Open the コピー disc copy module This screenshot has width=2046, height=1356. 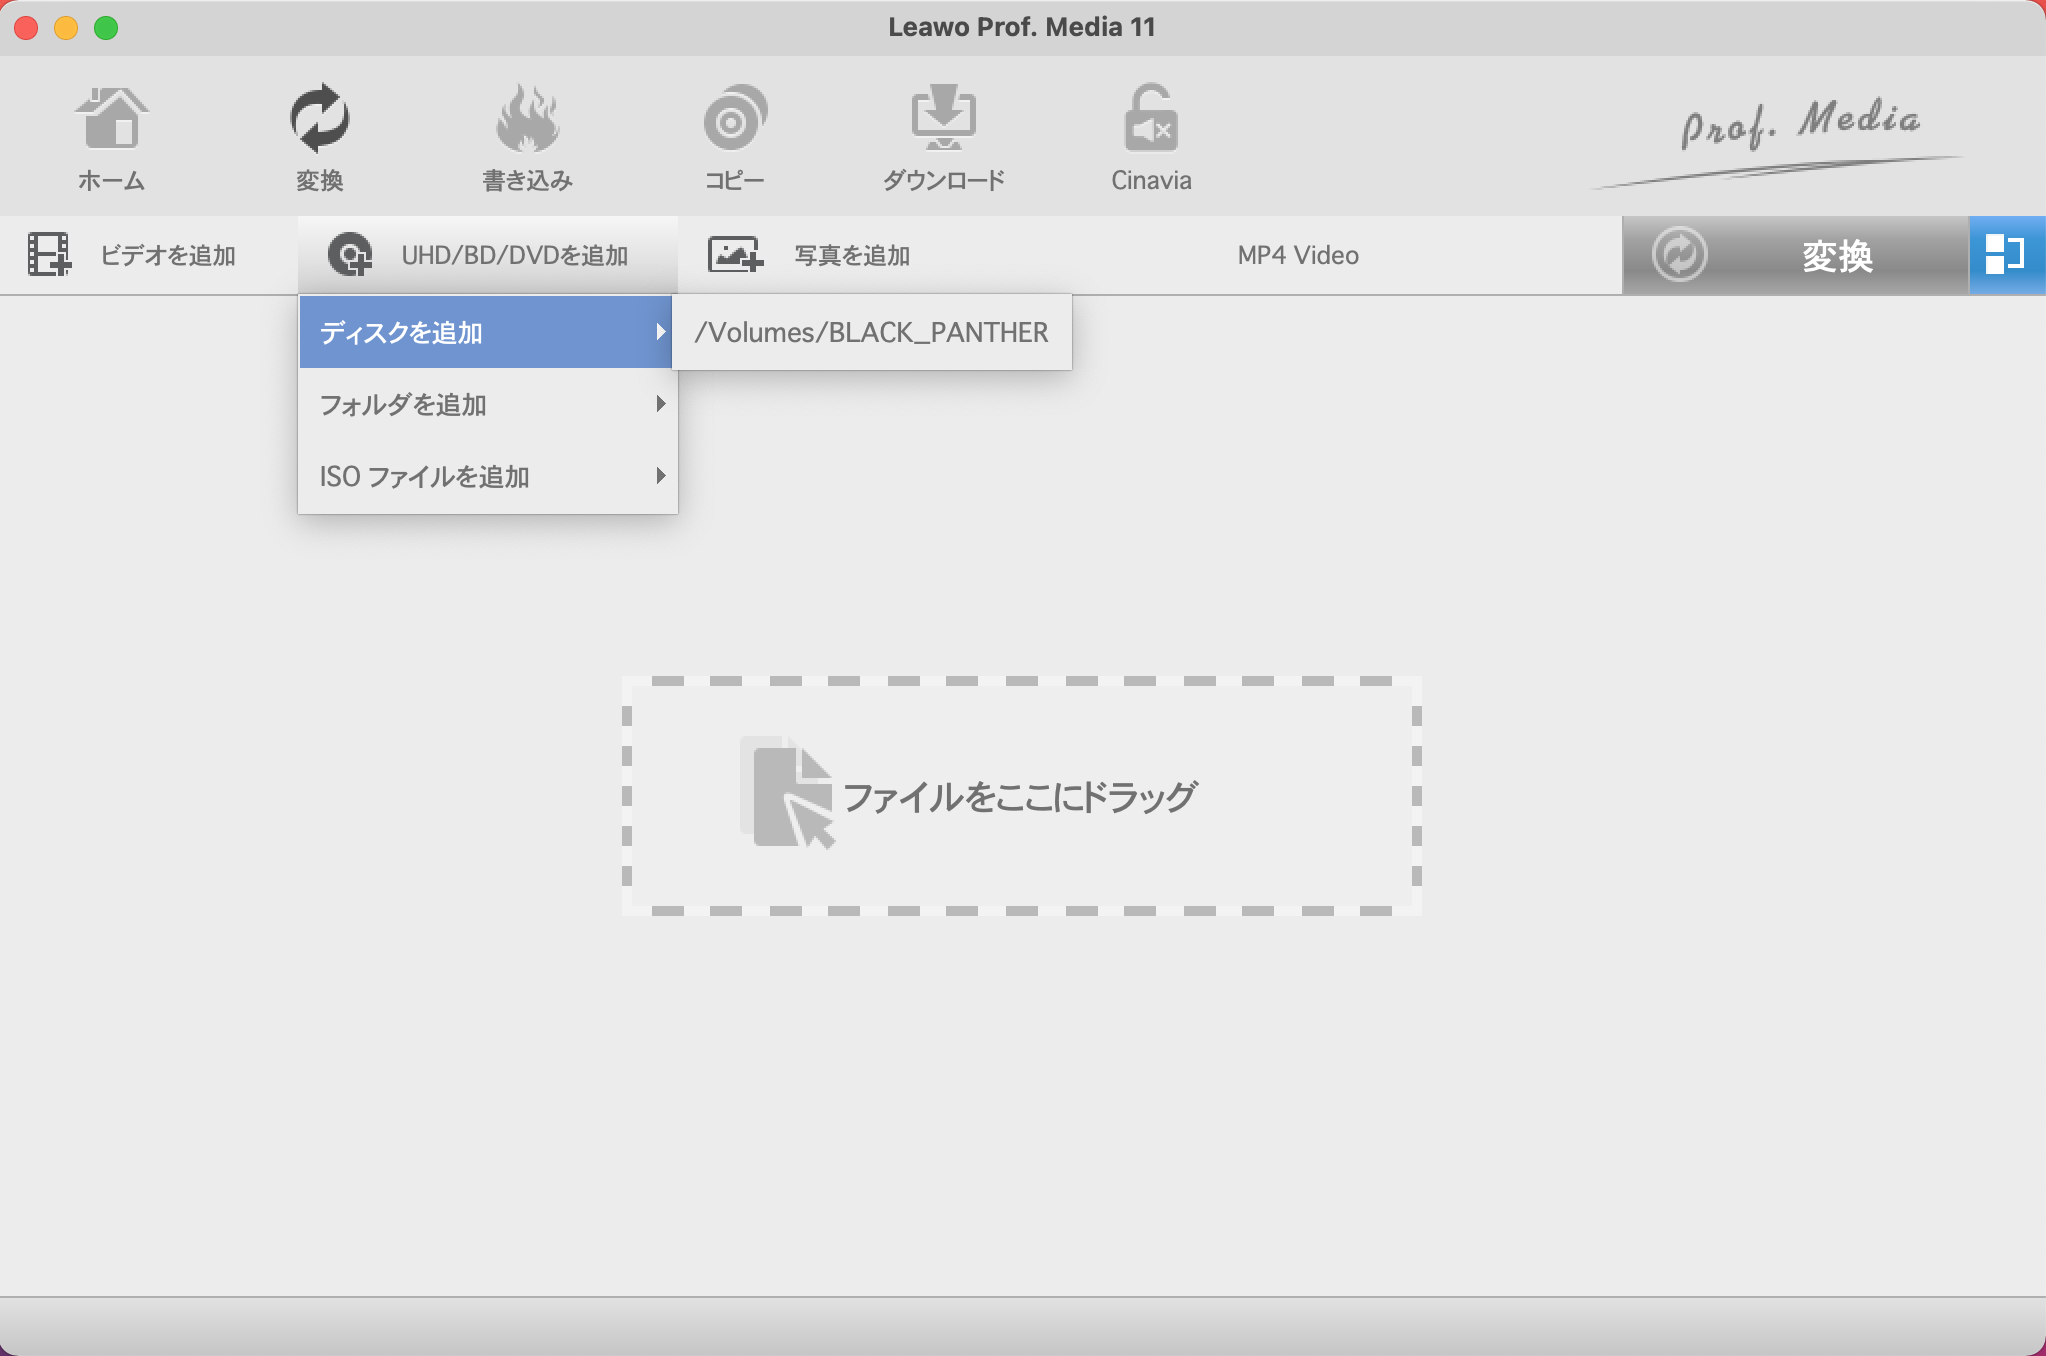coord(734,138)
